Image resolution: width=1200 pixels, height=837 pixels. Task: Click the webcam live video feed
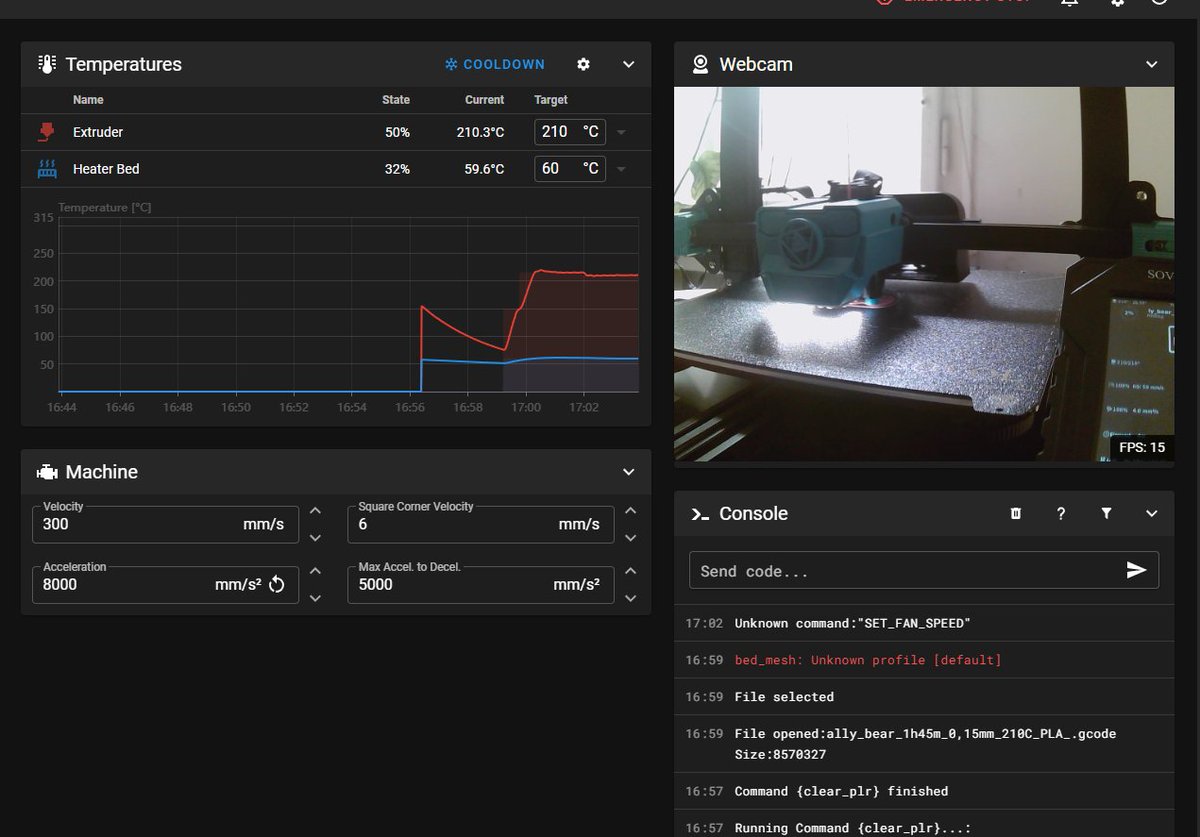pyautogui.click(x=924, y=274)
